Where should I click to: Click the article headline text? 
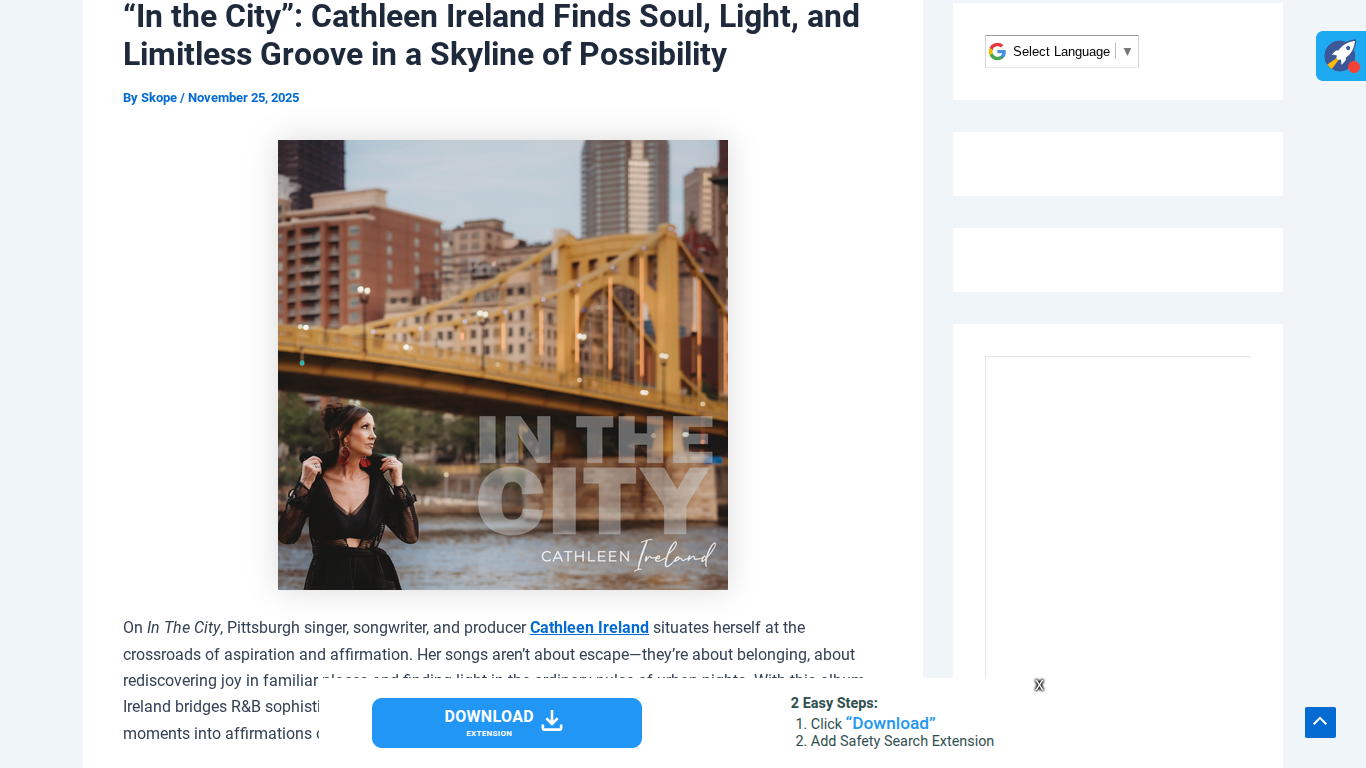pos(491,35)
